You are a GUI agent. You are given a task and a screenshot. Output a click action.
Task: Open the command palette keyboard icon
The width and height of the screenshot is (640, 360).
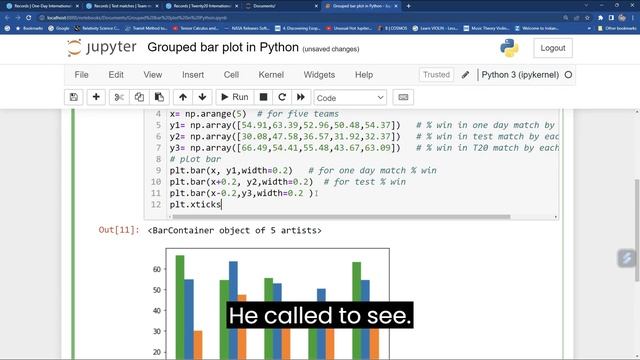point(403,97)
